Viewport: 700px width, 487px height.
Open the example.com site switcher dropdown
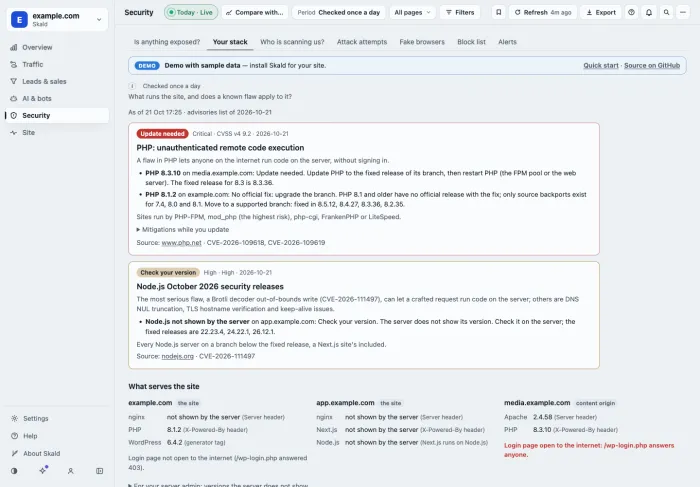click(57, 20)
